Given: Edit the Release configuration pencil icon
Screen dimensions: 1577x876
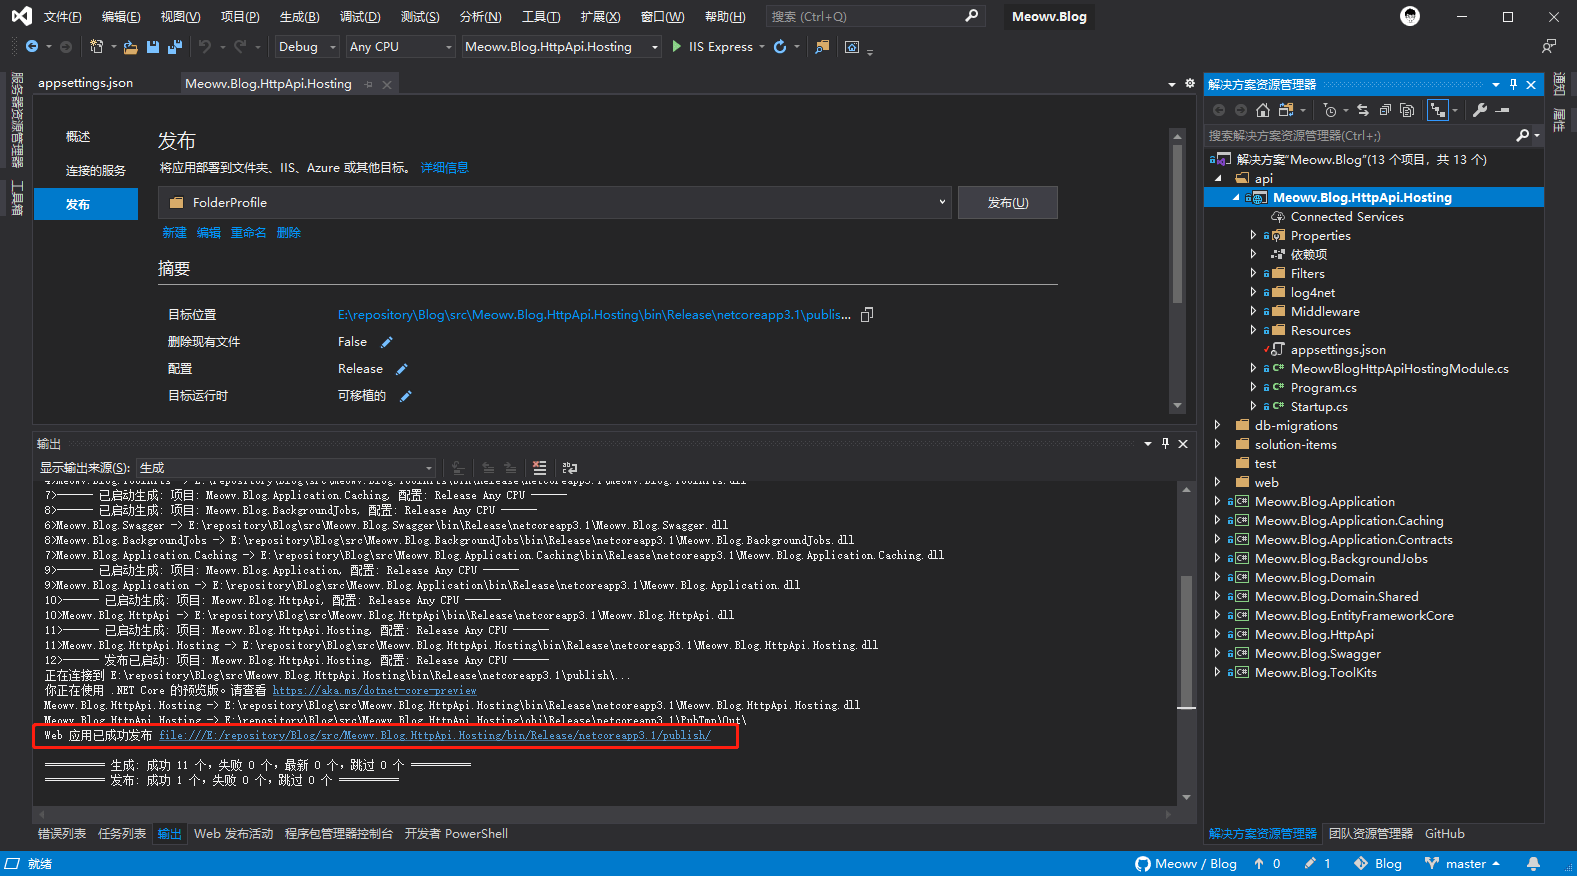Looking at the screenshot, I should click(x=402, y=369).
